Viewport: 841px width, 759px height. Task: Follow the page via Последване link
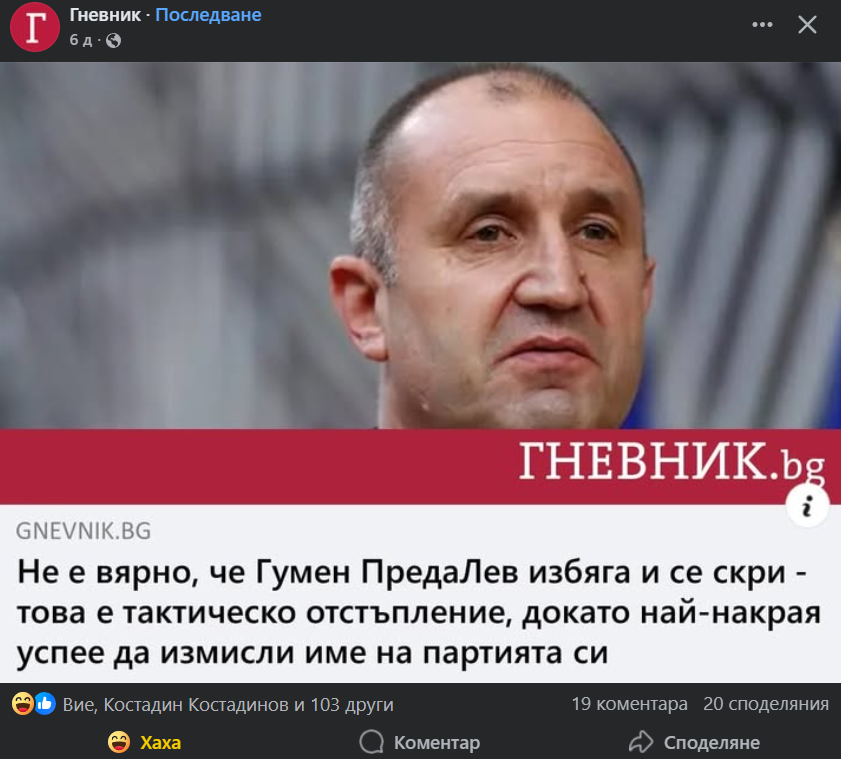point(208,14)
